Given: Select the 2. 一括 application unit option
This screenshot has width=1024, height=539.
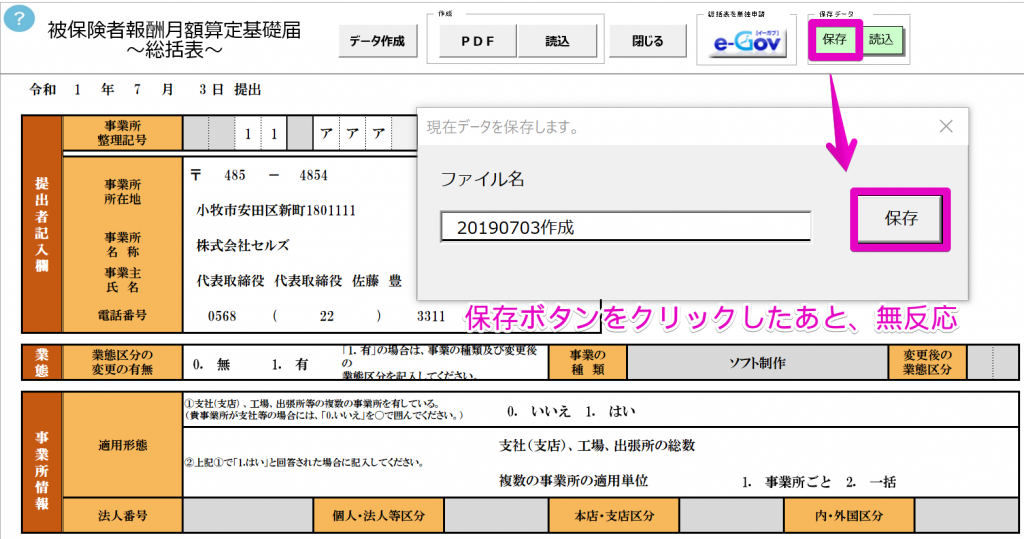Looking at the screenshot, I should pyautogui.click(x=870, y=481).
